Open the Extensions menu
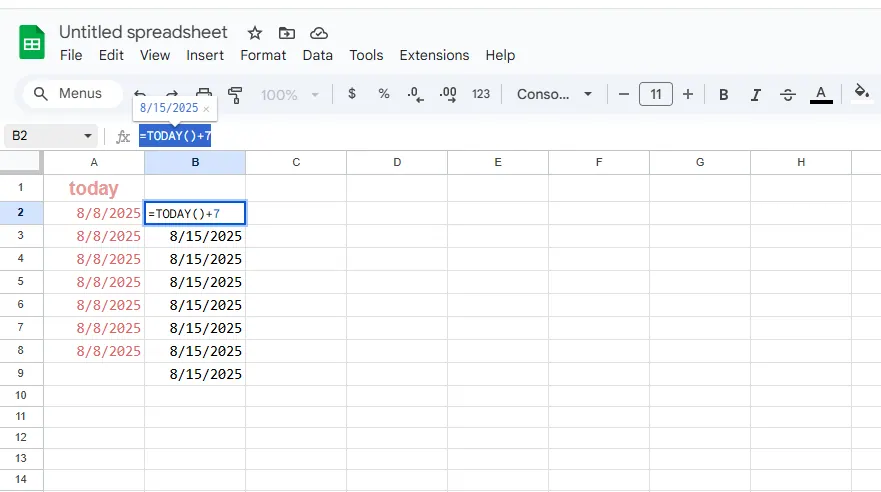Screen dimensions: 881x492 (434, 55)
